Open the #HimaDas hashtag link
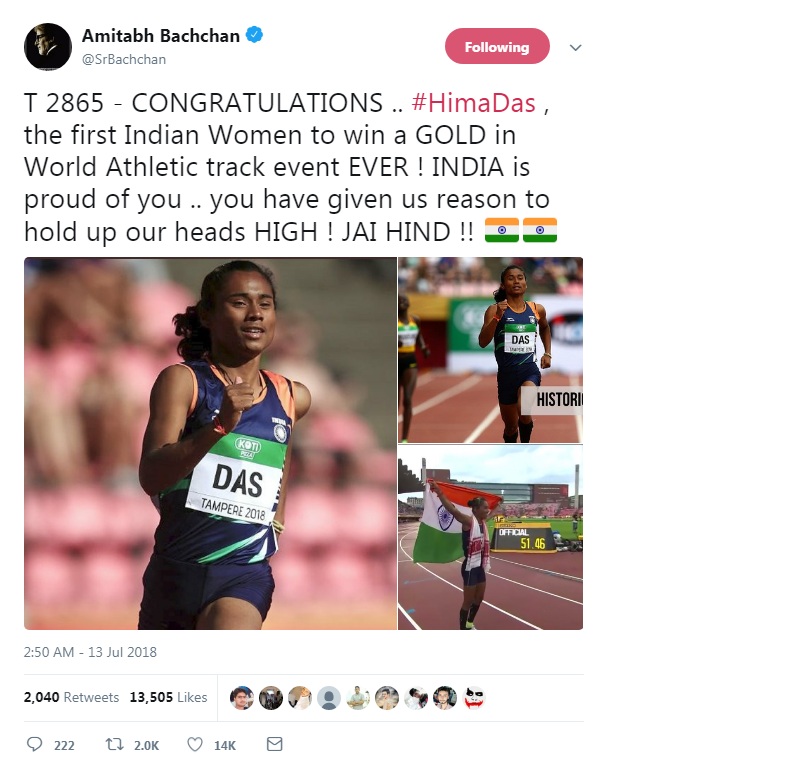The width and height of the screenshot is (804, 763). [x=473, y=103]
